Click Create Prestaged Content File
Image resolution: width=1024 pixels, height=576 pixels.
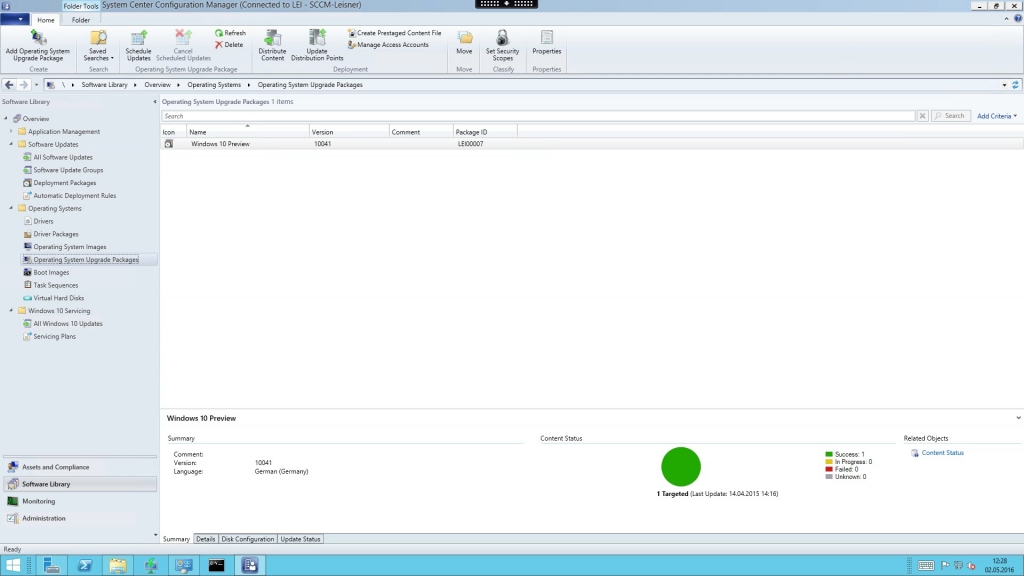(394, 33)
